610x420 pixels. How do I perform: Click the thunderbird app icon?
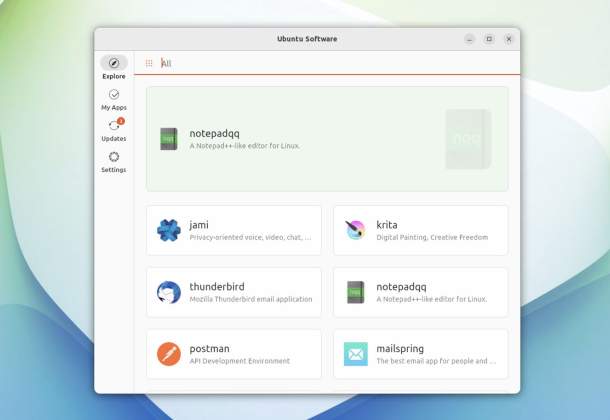168,292
